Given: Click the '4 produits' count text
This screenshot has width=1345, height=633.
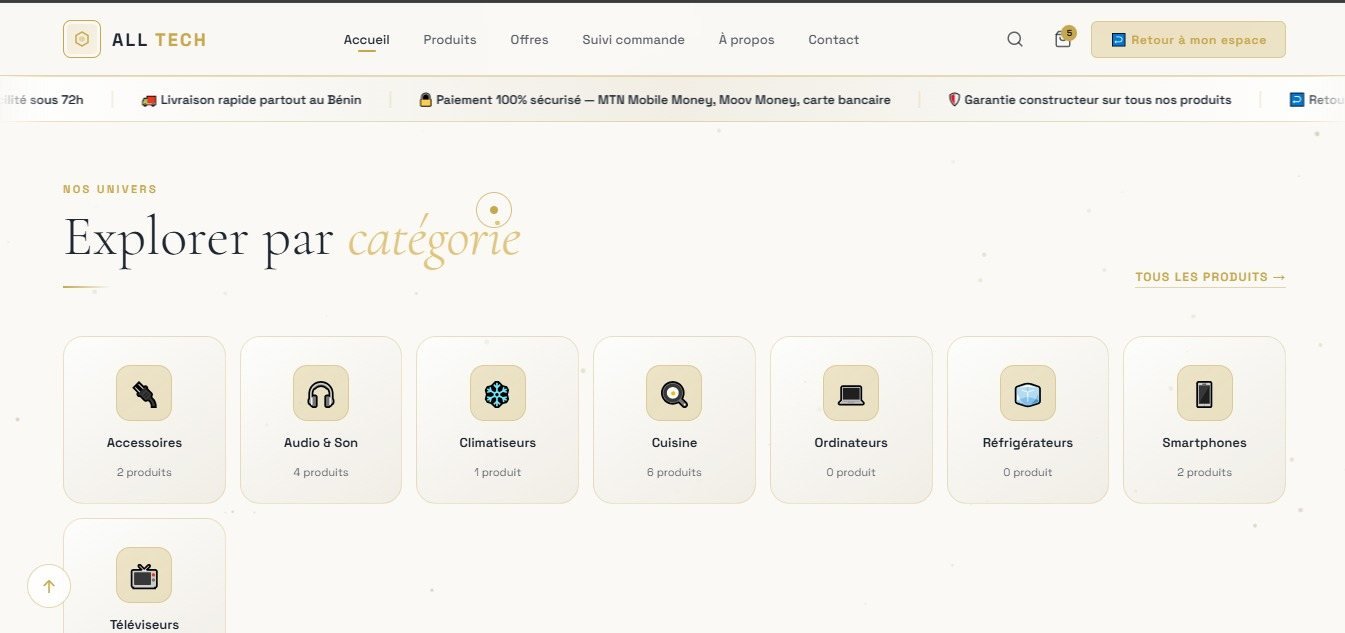Looking at the screenshot, I should (x=321, y=472).
